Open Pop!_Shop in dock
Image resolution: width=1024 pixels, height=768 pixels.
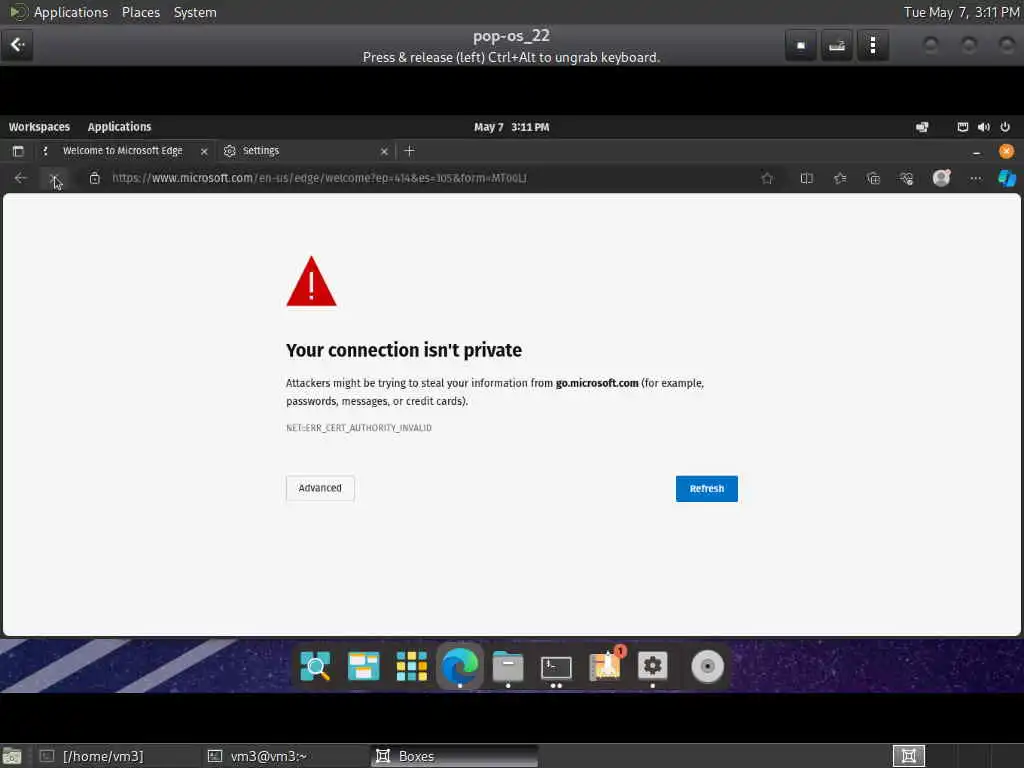[x=605, y=665]
